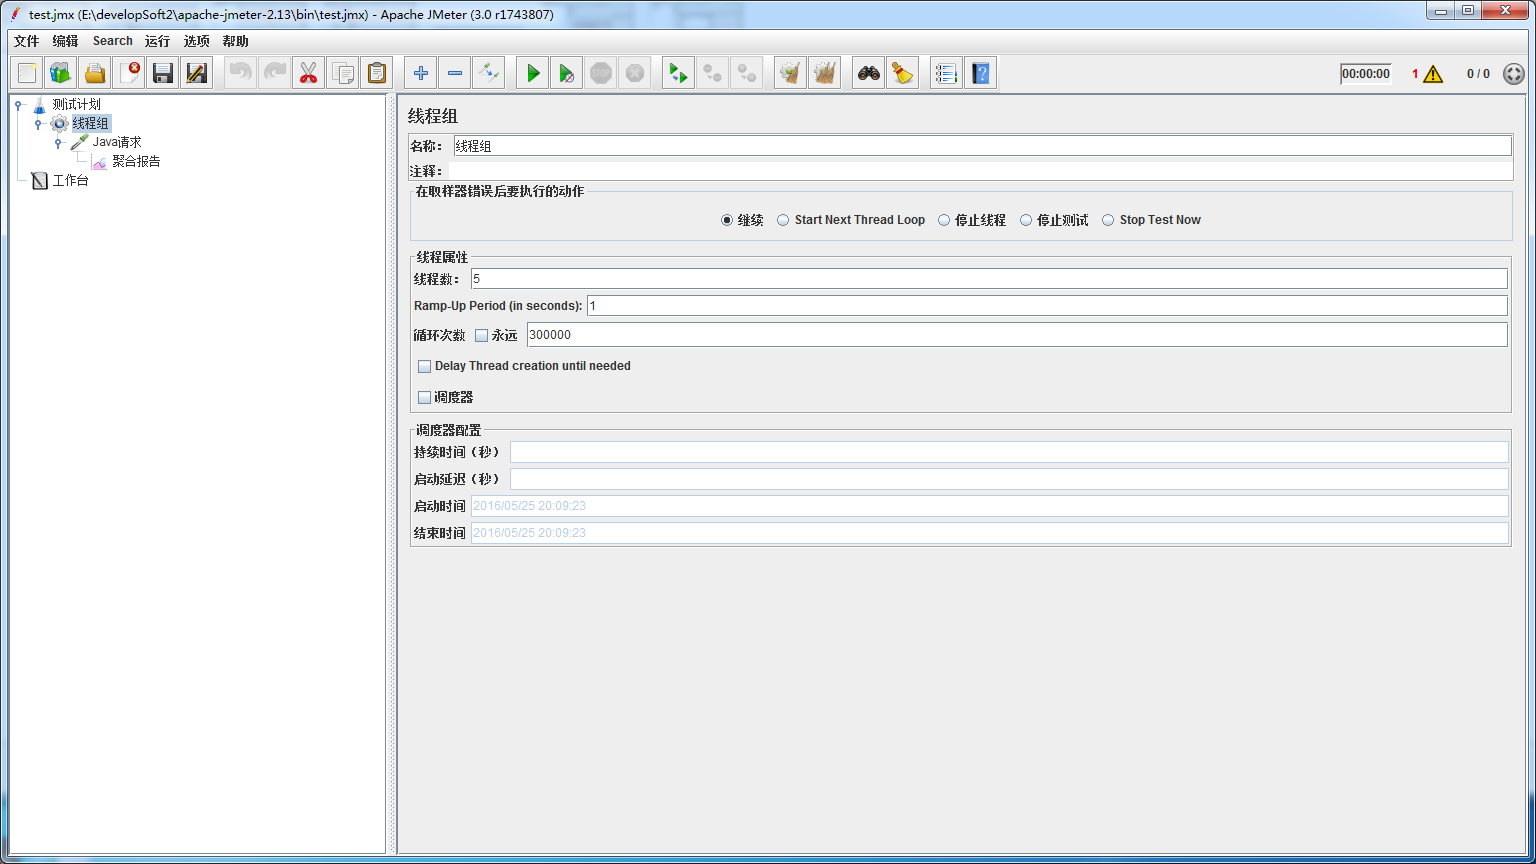Click the yellow warning triangle error indicator

click(x=1433, y=74)
